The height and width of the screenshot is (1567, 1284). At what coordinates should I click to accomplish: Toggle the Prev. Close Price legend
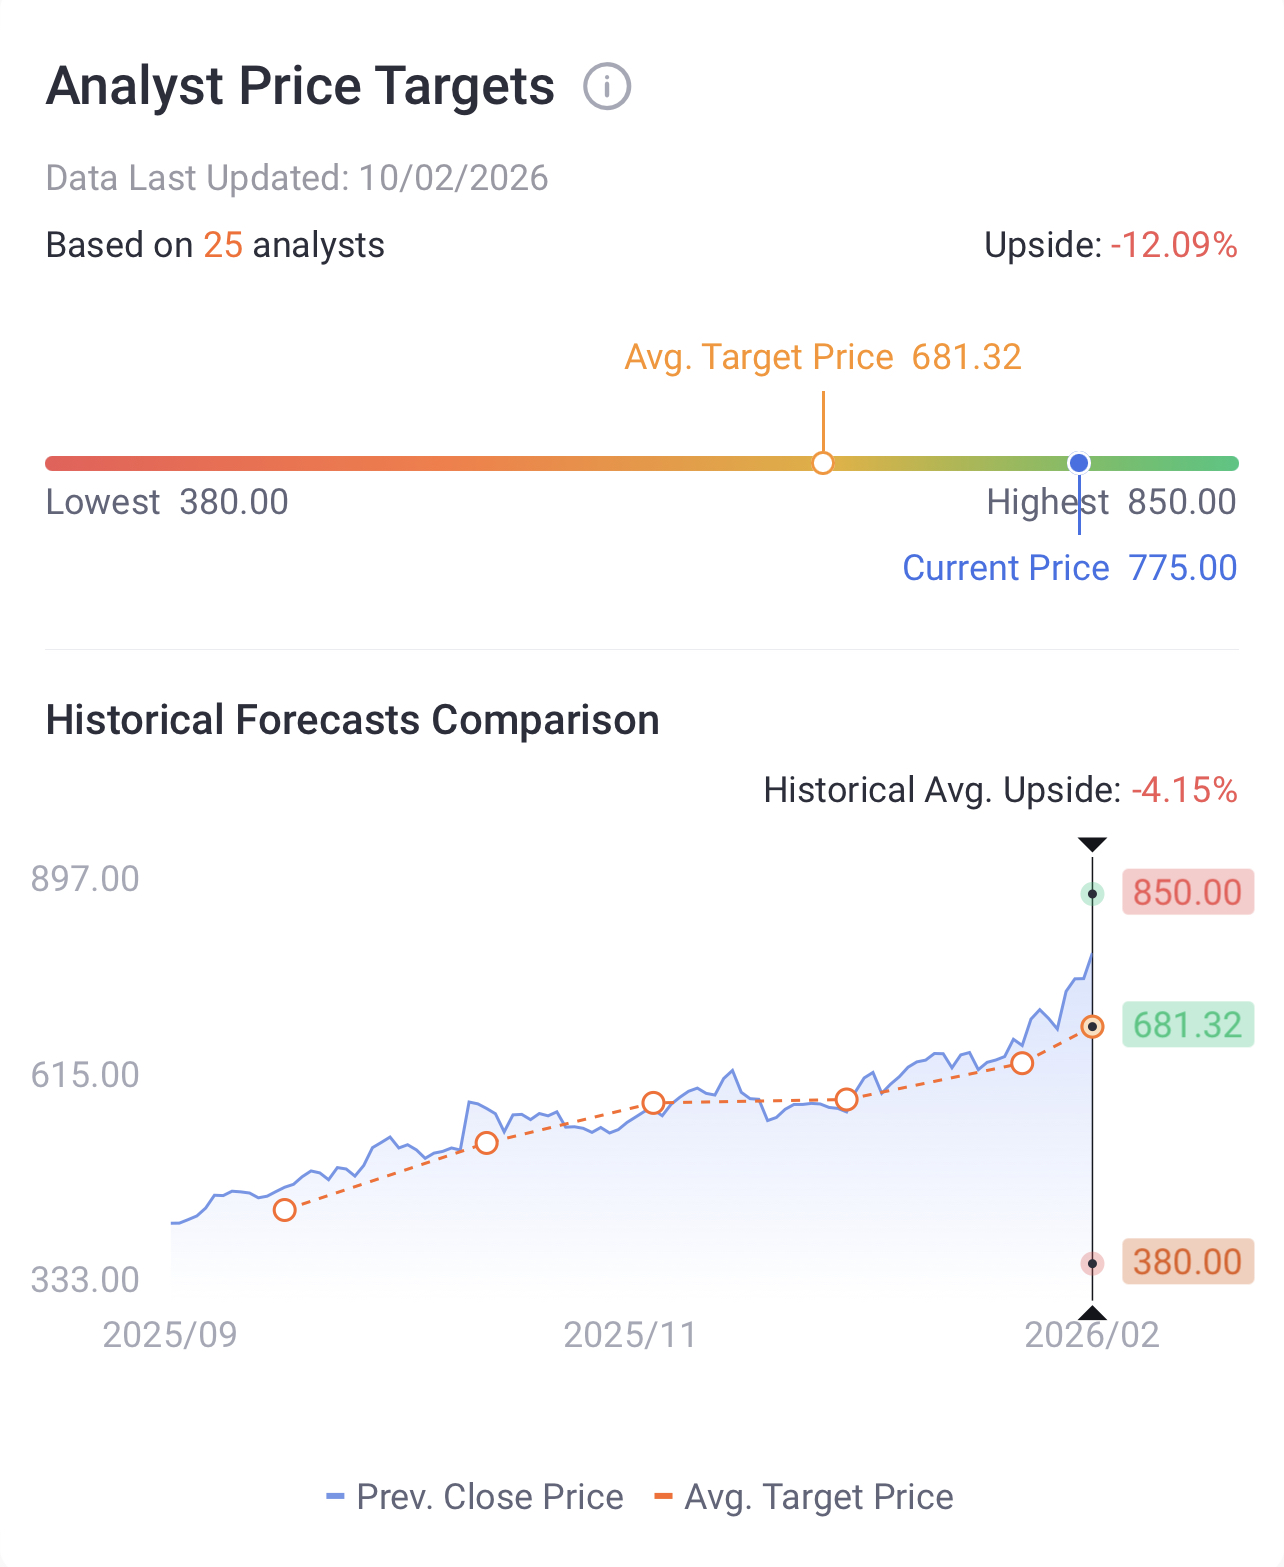[x=475, y=1497]
